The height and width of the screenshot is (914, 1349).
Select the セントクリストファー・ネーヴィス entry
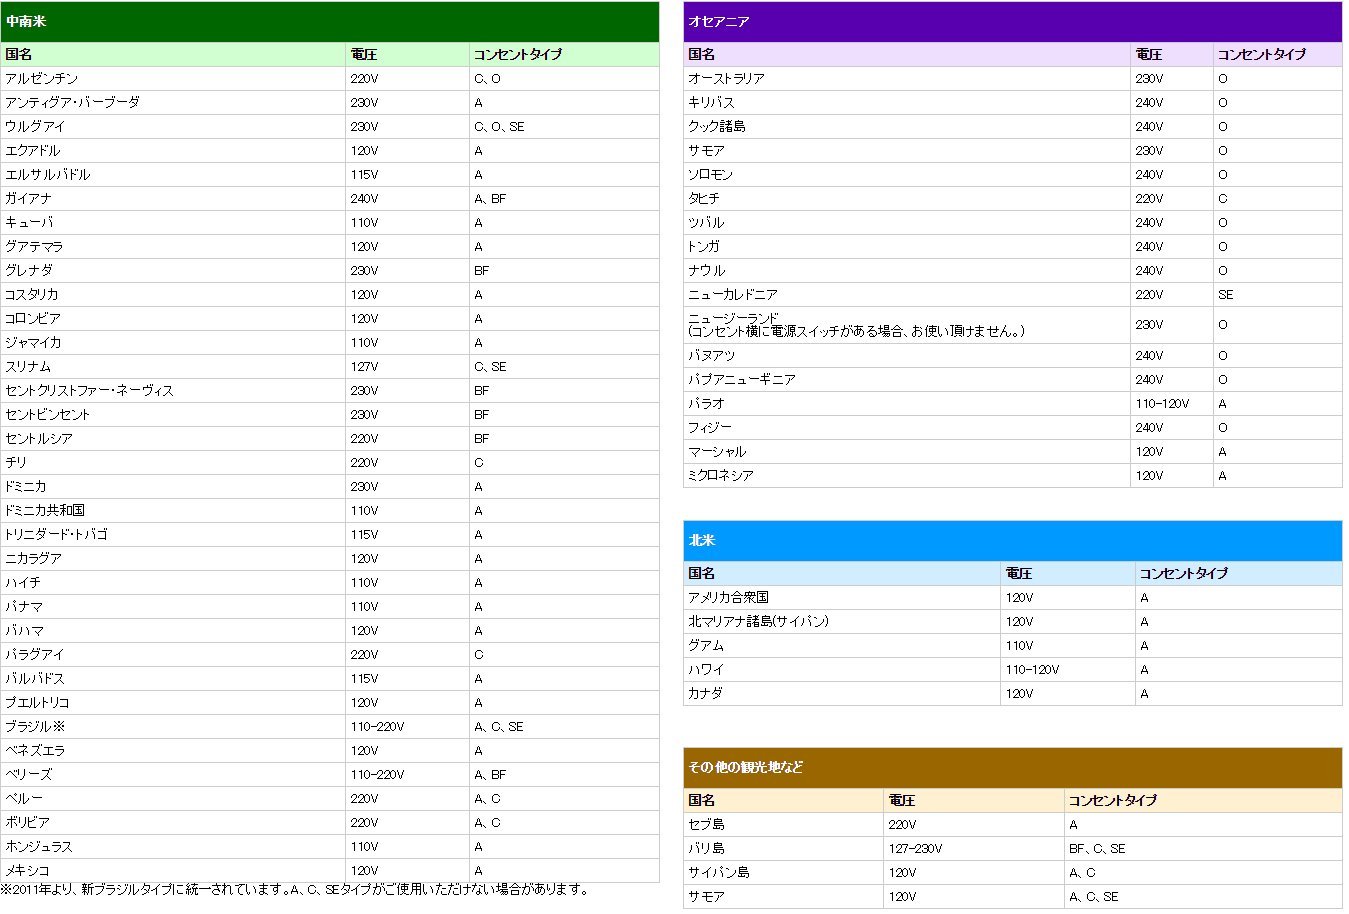point(89,390)
